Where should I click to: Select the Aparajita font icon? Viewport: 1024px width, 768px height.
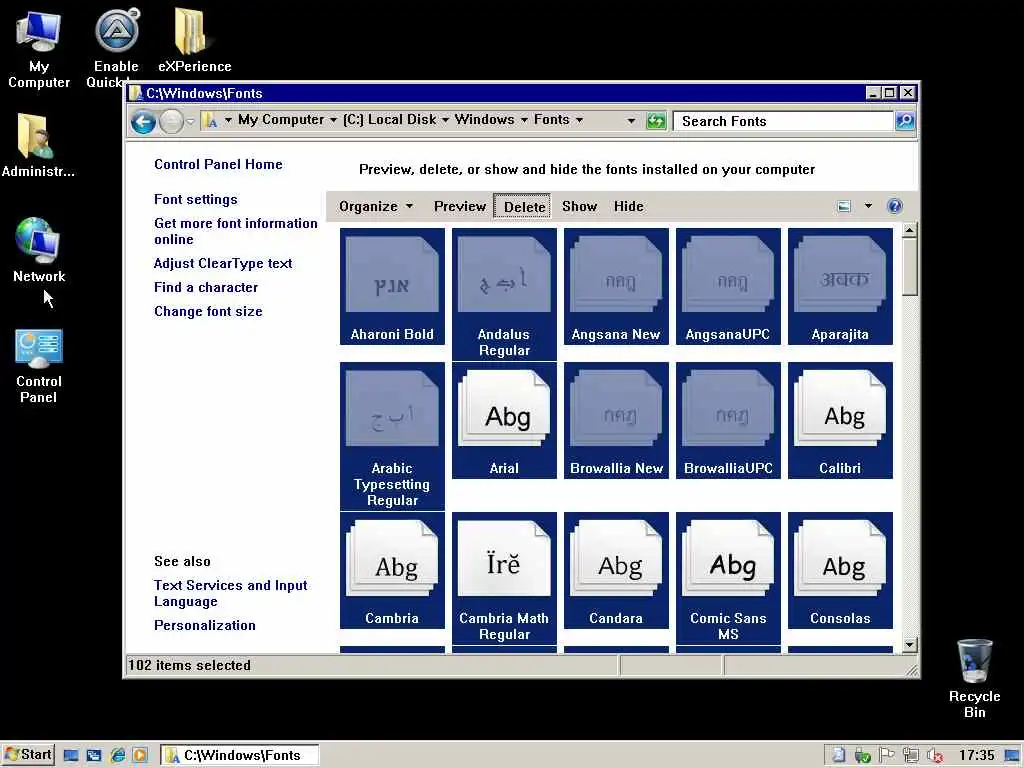840,286
